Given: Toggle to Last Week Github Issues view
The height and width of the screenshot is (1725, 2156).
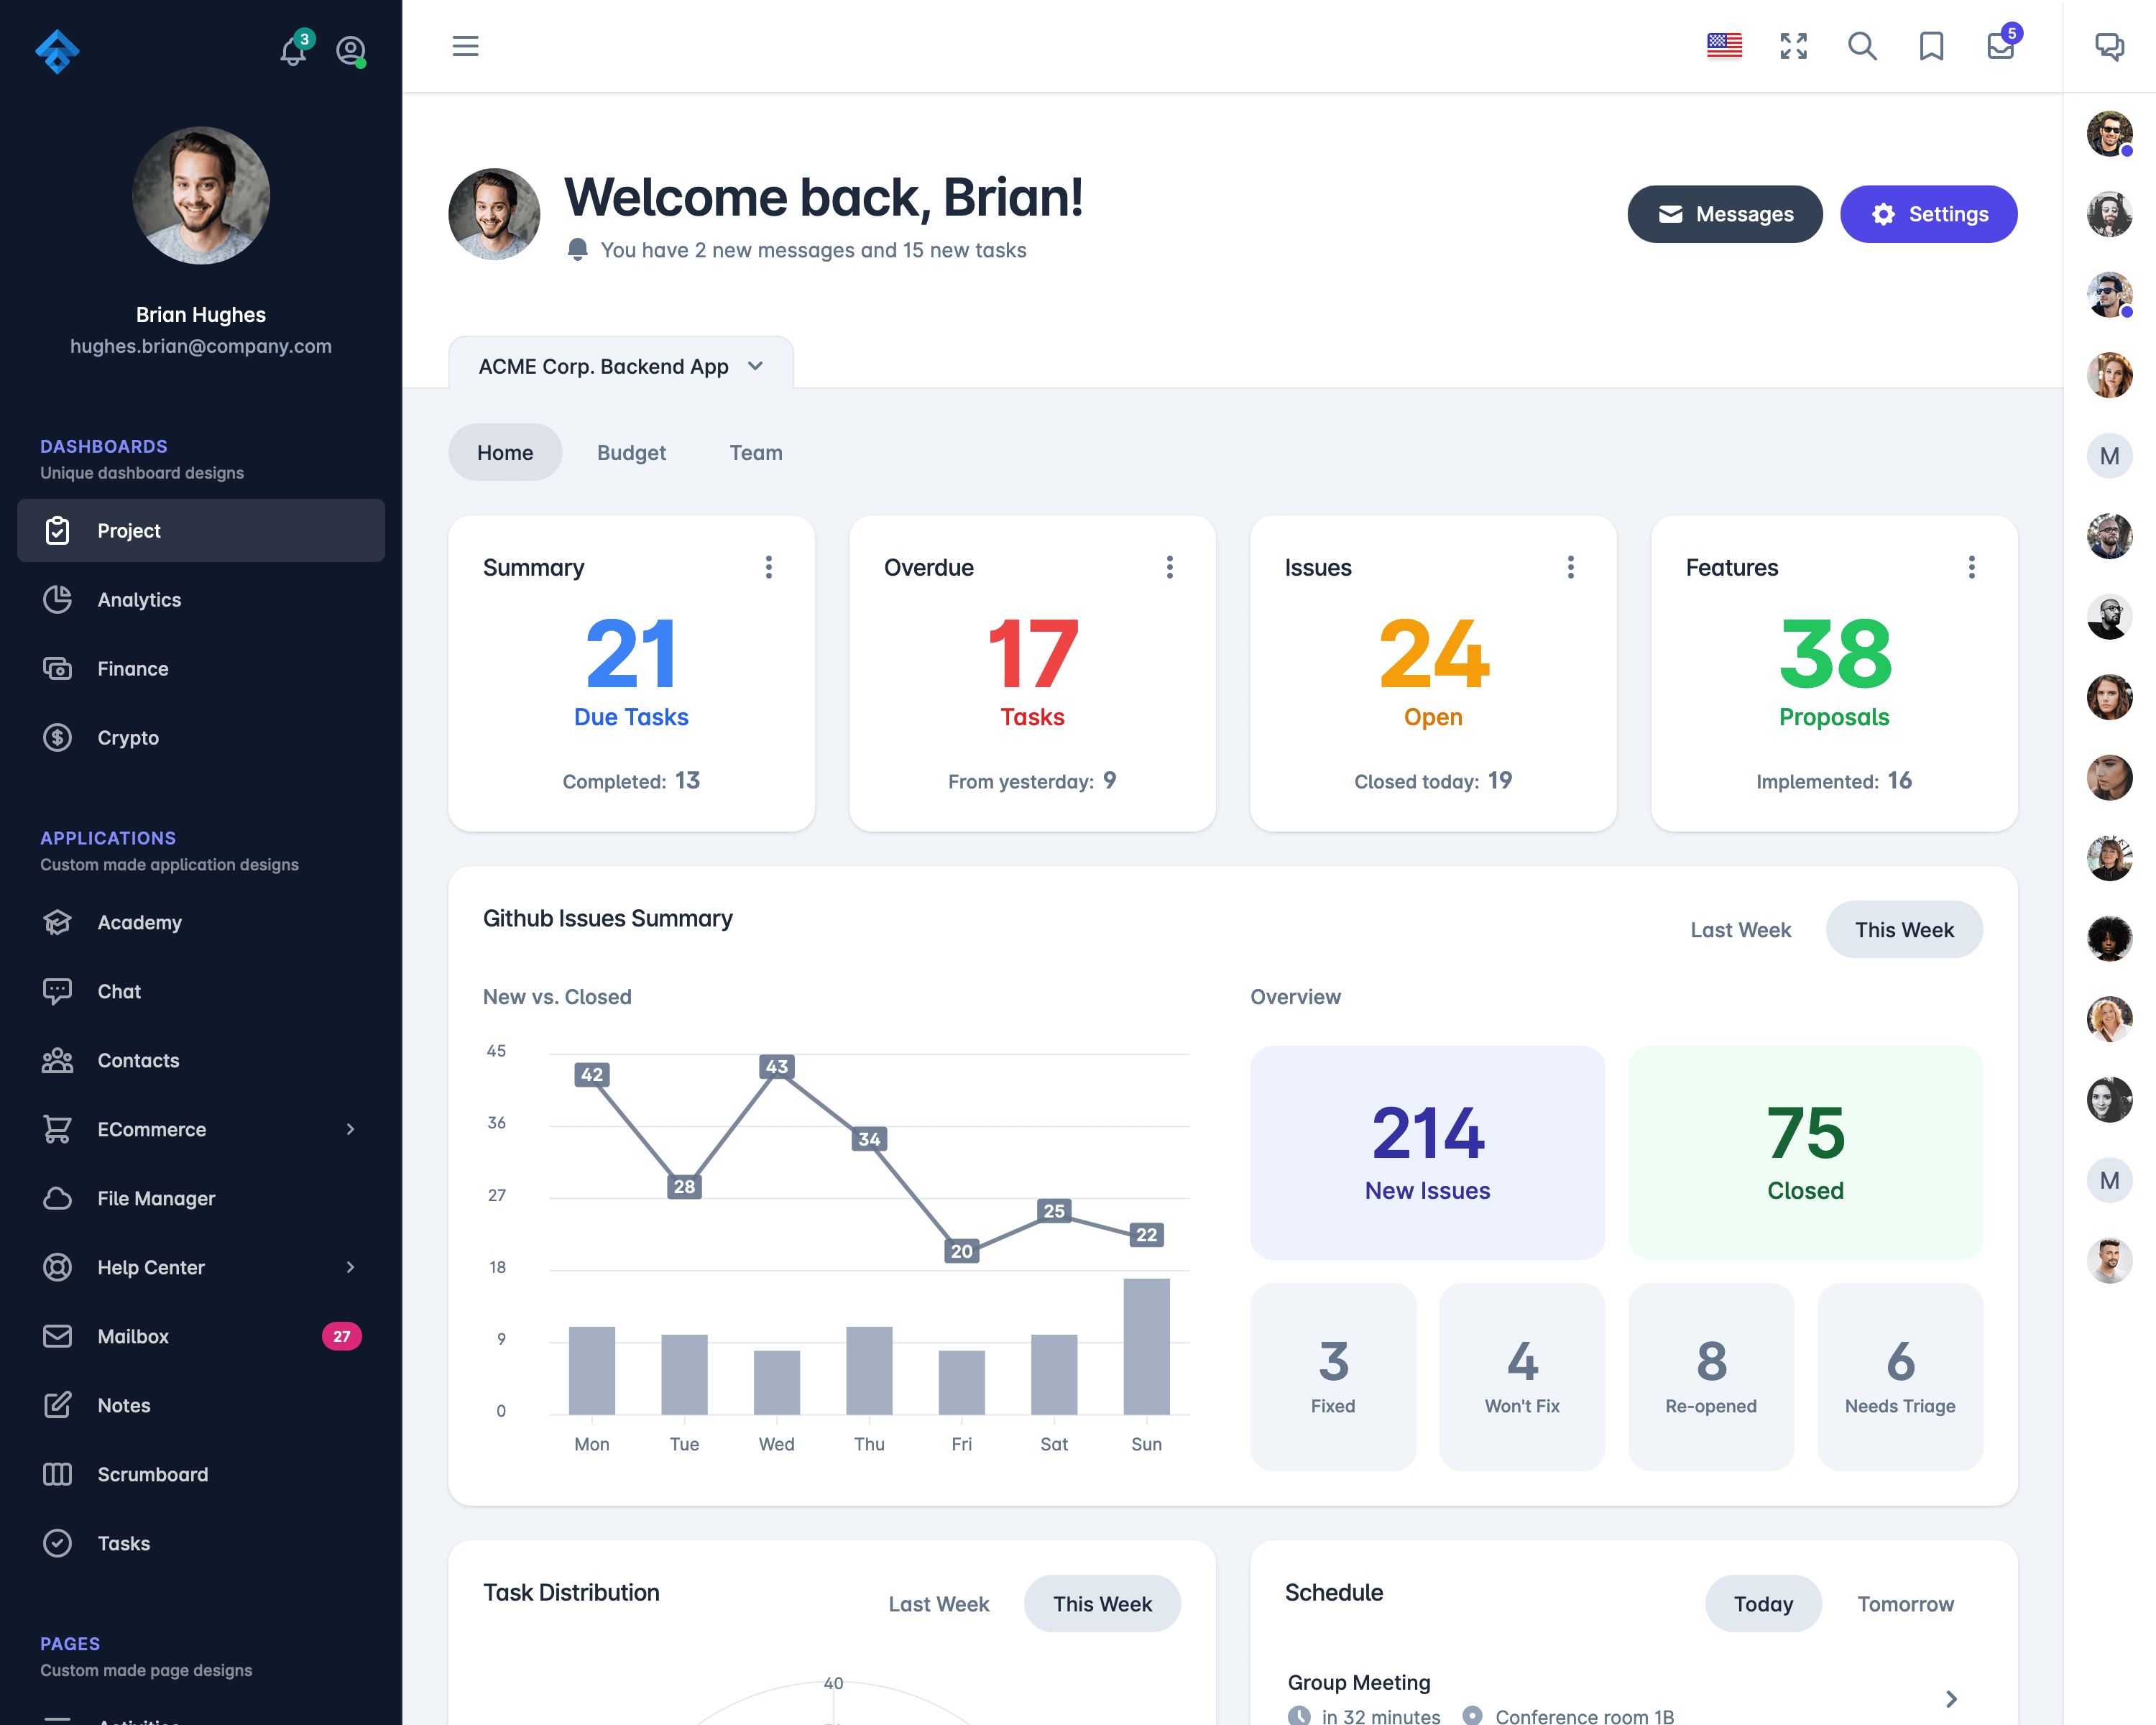Looking at the screenshot, I should 1741,928.
